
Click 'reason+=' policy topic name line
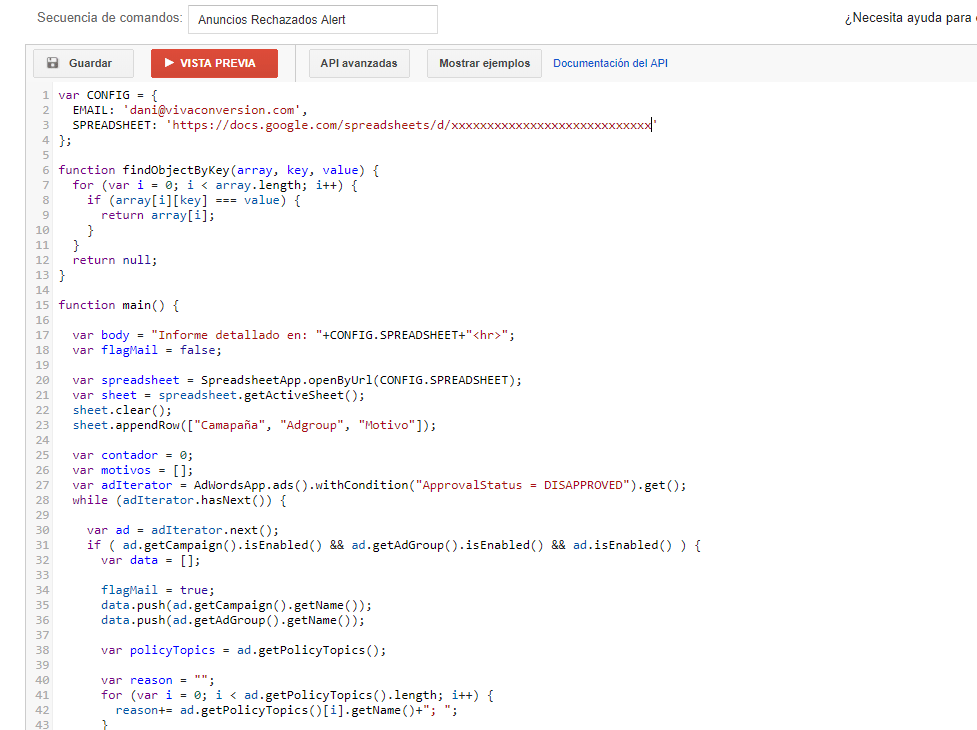click(x=287, y=710)
